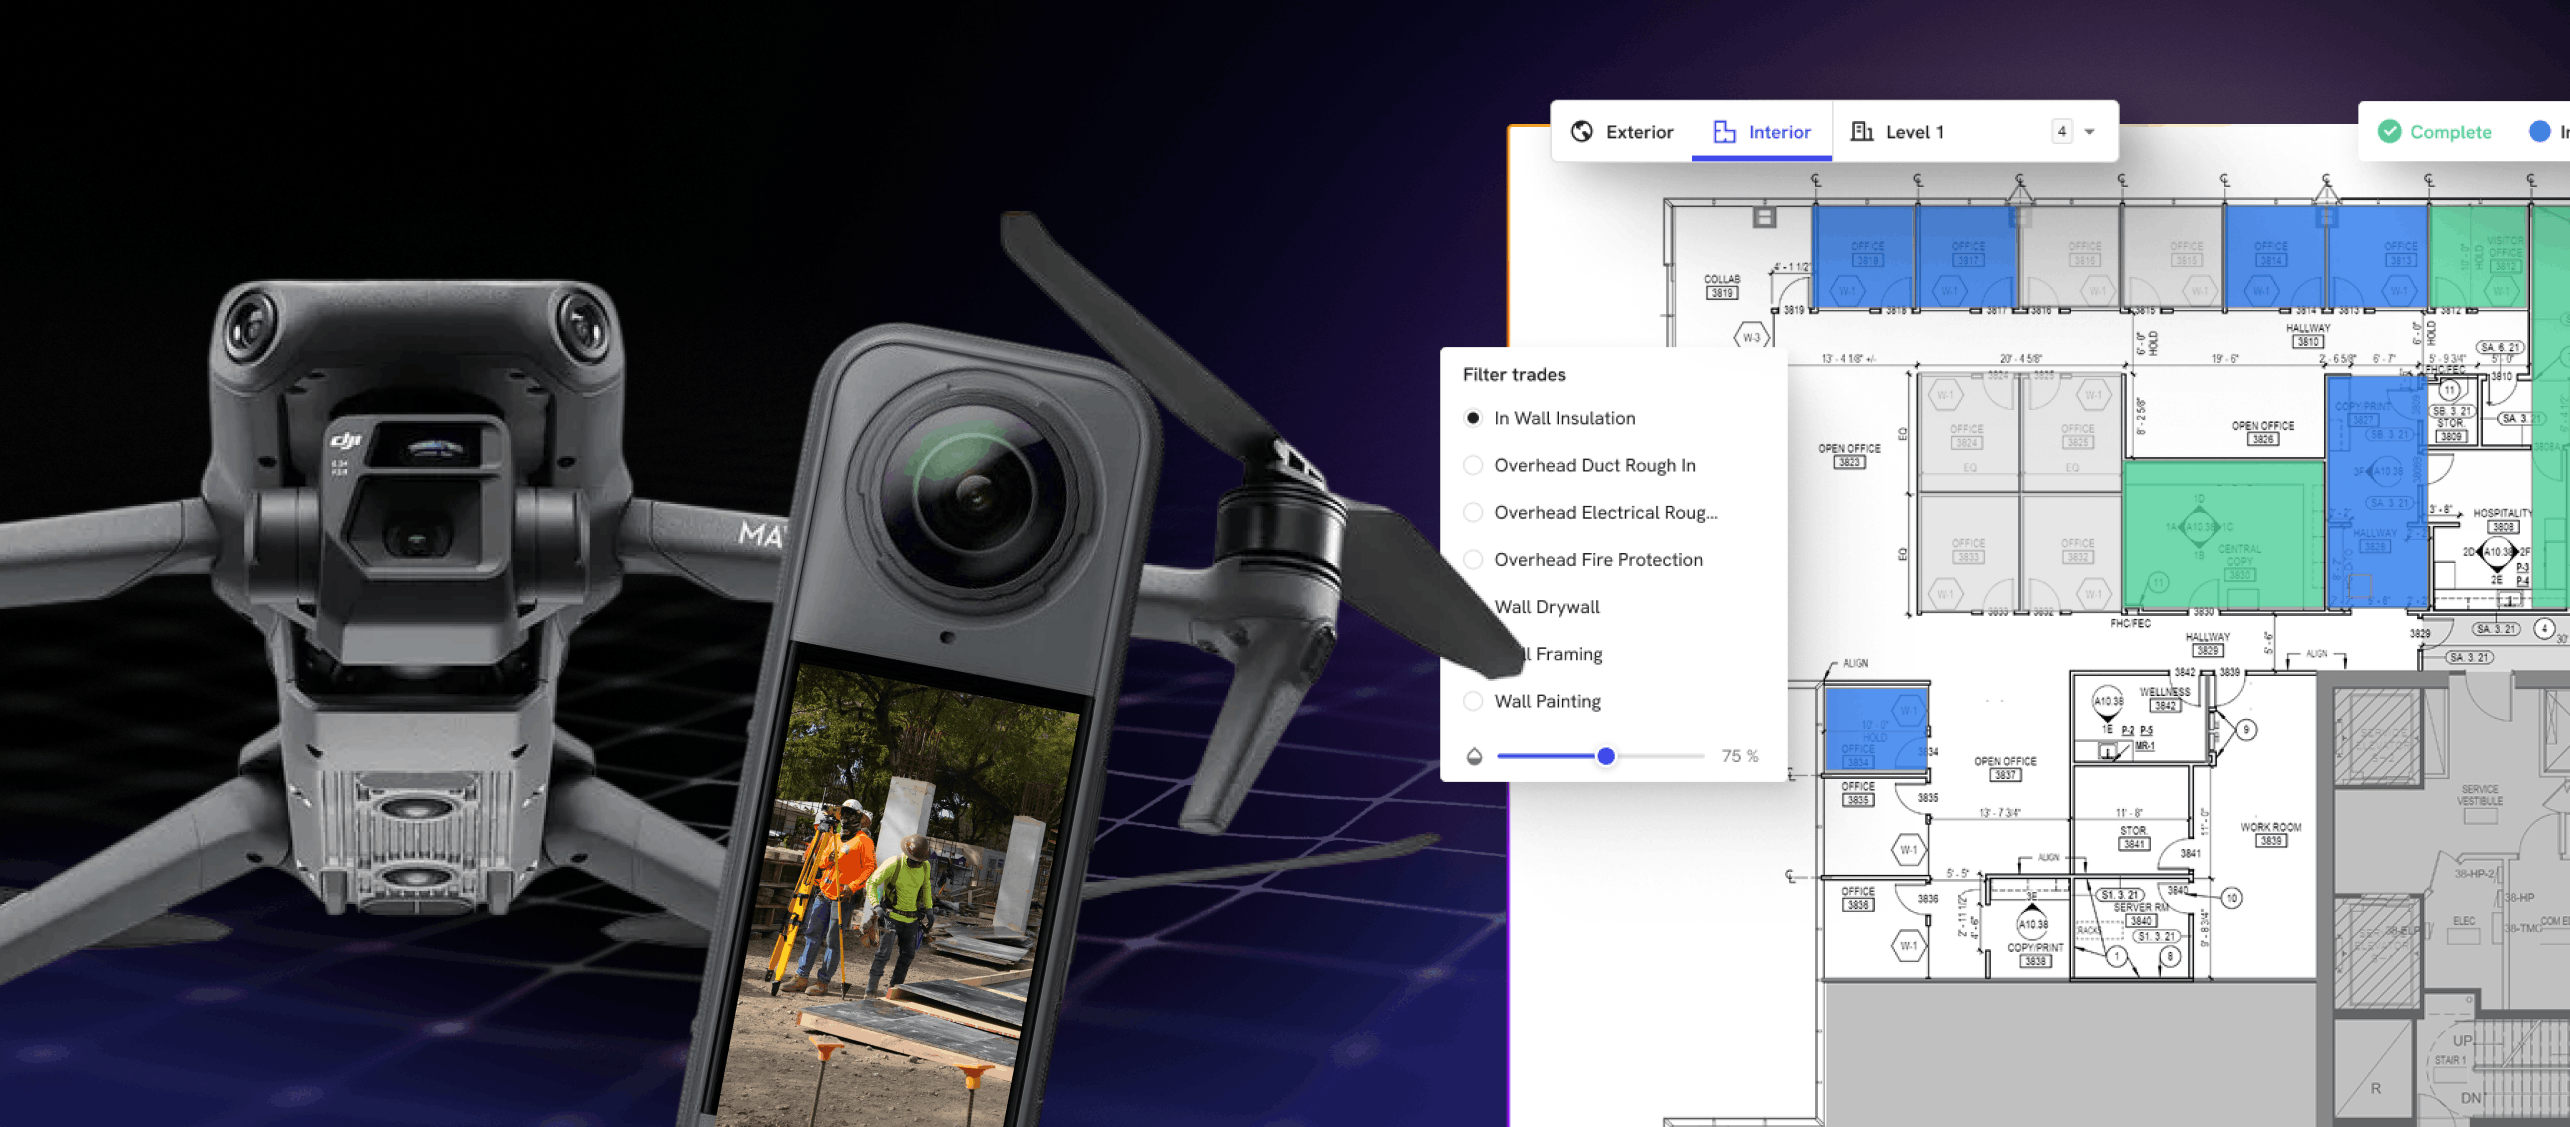Viewport: 2570px width, 1127px height.
Task: Click the Interior floor plan icon
Action: pos(1724,132)
